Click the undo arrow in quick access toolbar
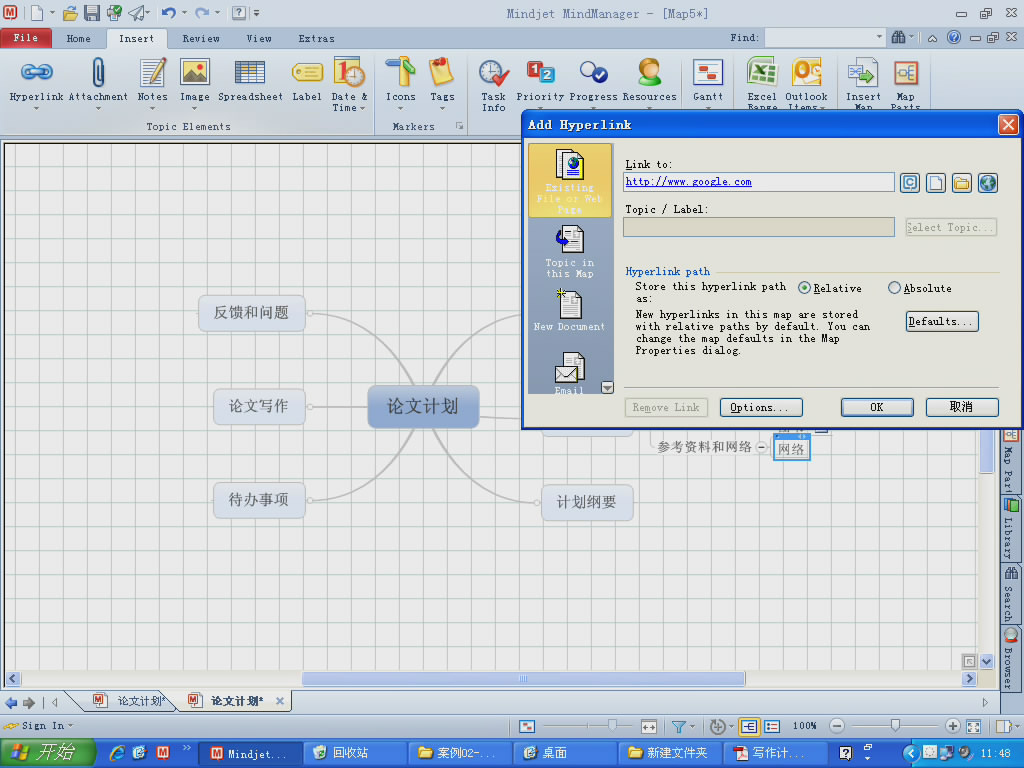The image size is (1024, 768). point(168,12)
